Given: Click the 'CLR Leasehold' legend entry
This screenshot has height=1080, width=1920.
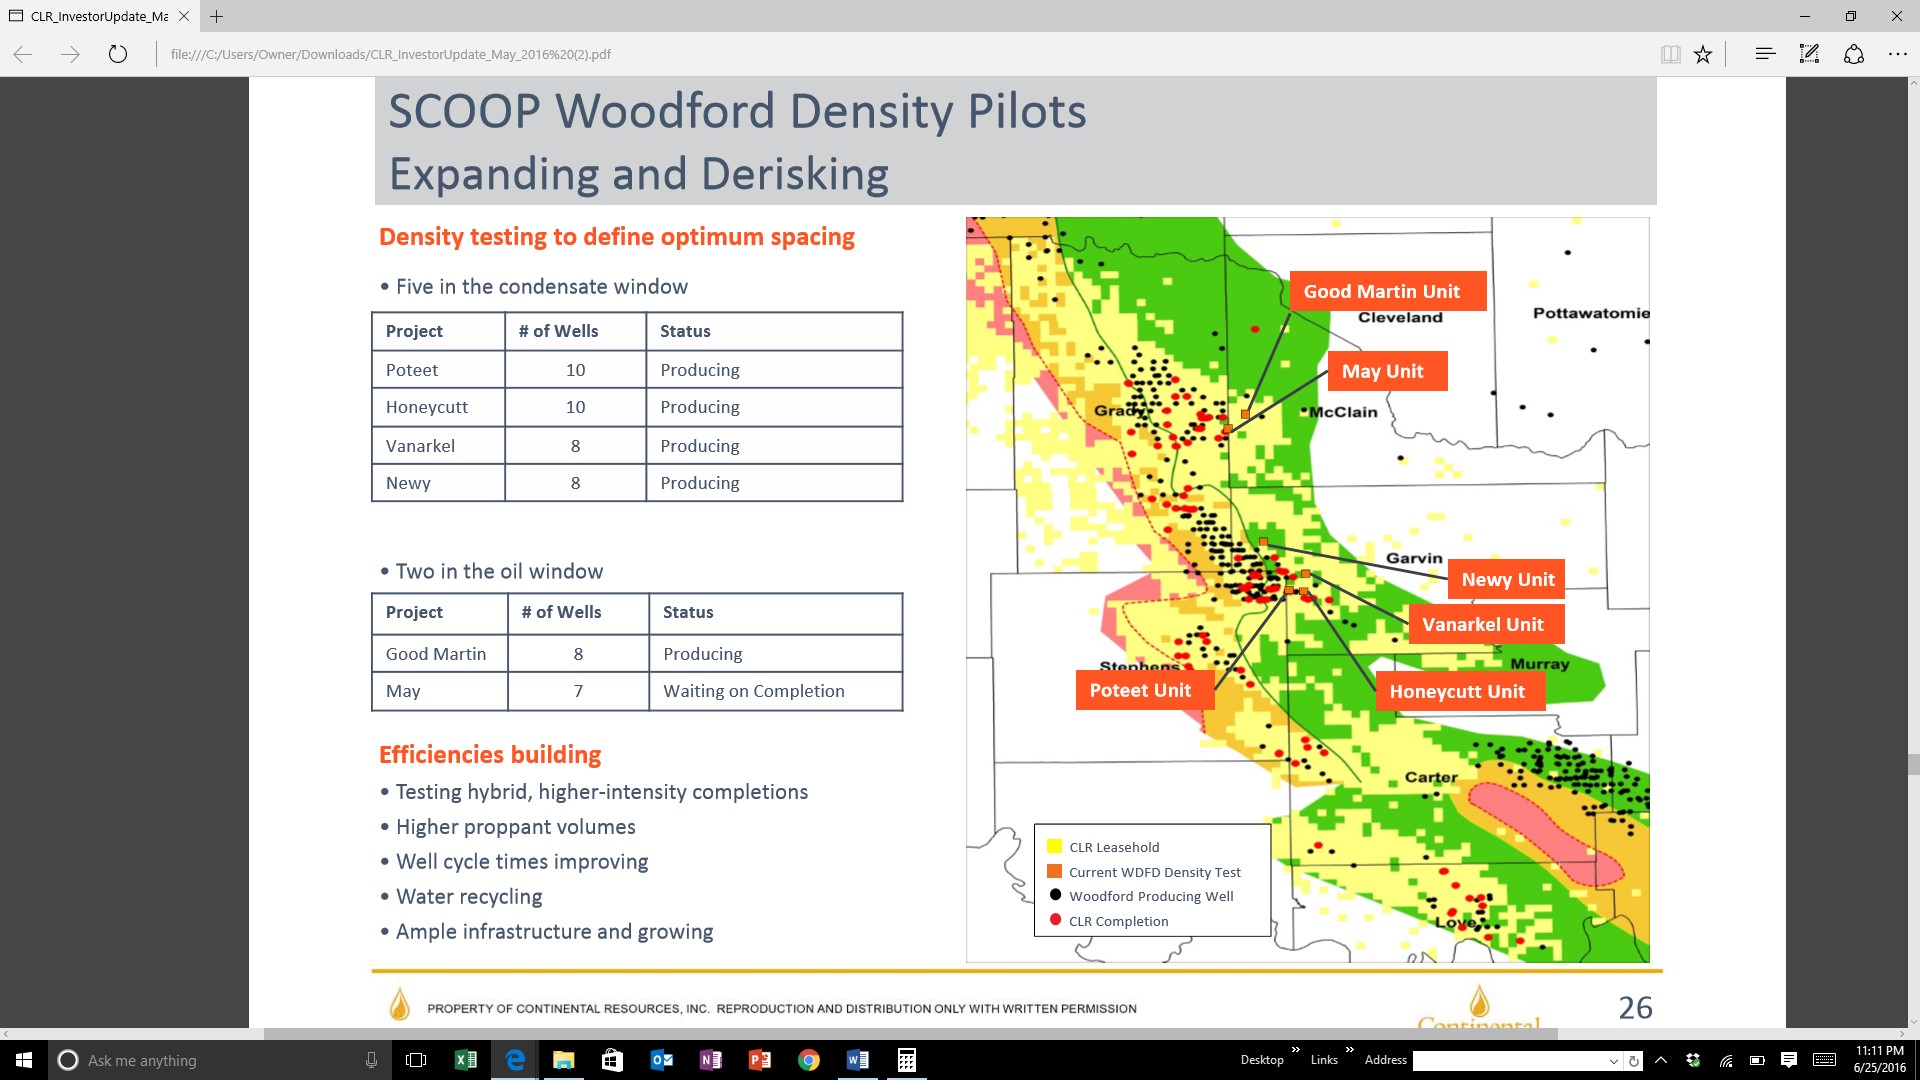Looking at the screenshot, I should [x=1104, y=847].
